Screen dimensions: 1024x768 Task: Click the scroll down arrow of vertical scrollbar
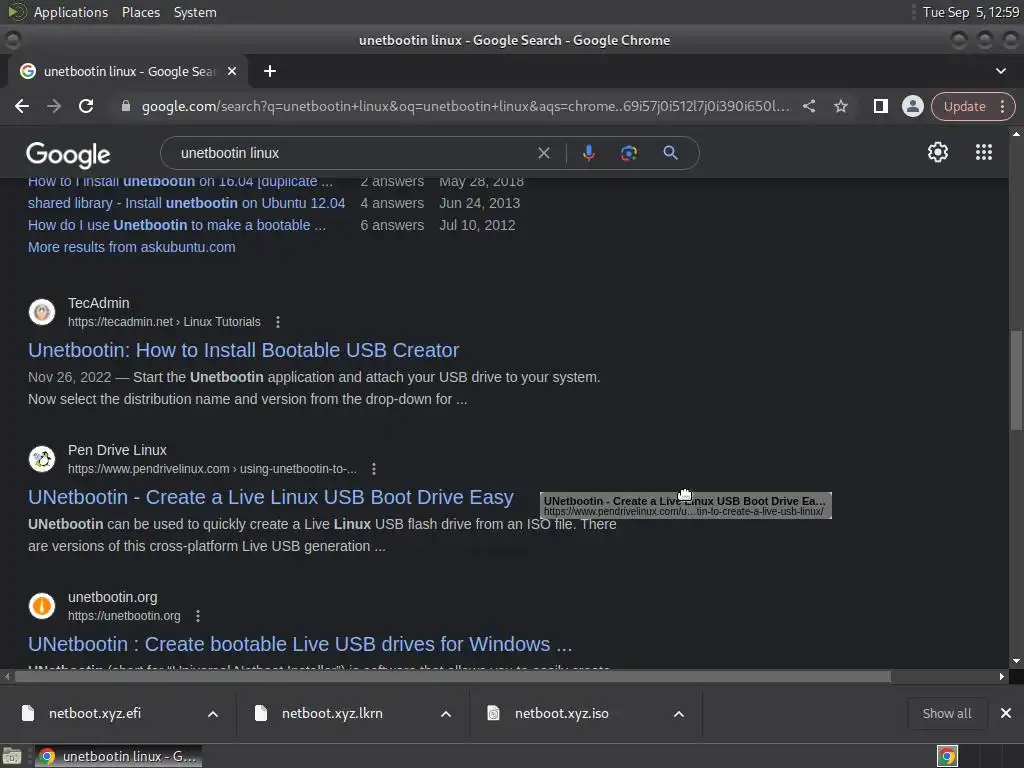click(1016, 661)
